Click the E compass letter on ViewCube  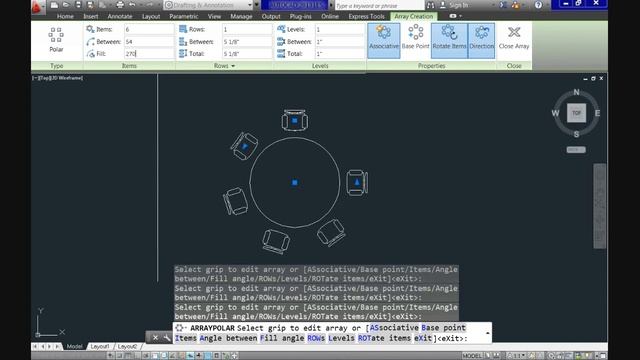click(x=597, y=113)
